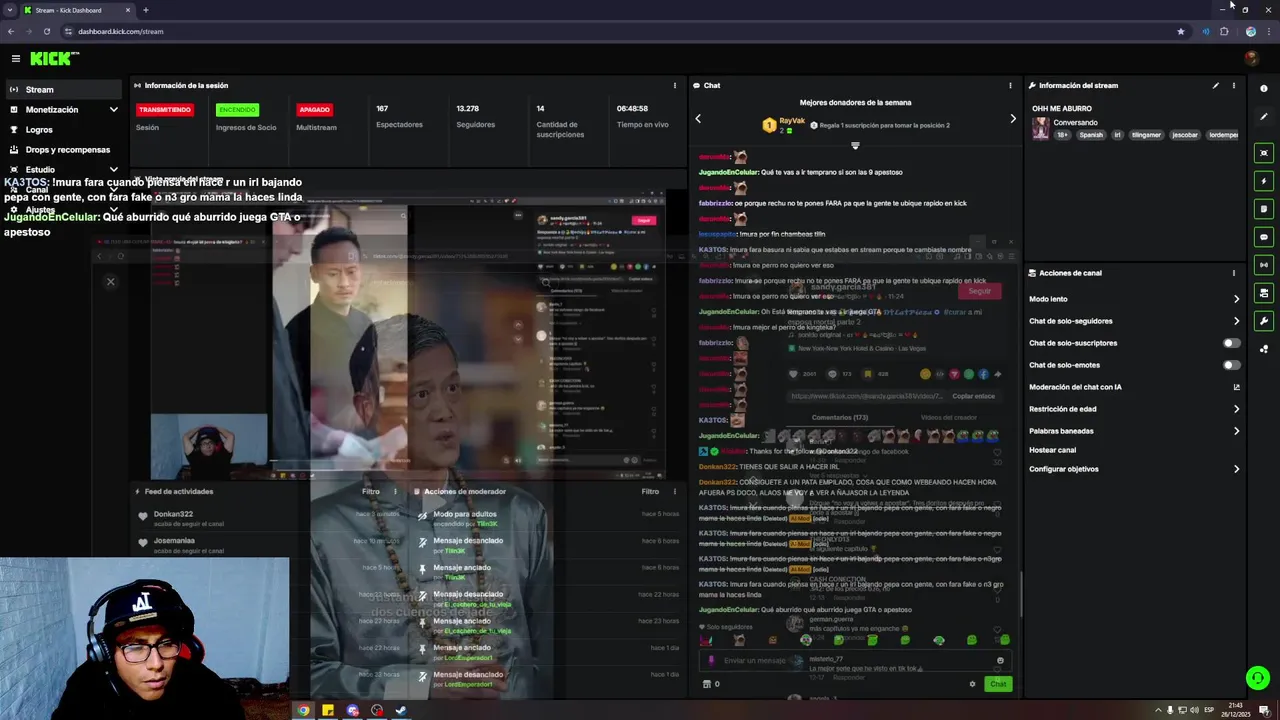
Task: Select the Donkan322 follow activity entry
Action: (x=270, y=517)
